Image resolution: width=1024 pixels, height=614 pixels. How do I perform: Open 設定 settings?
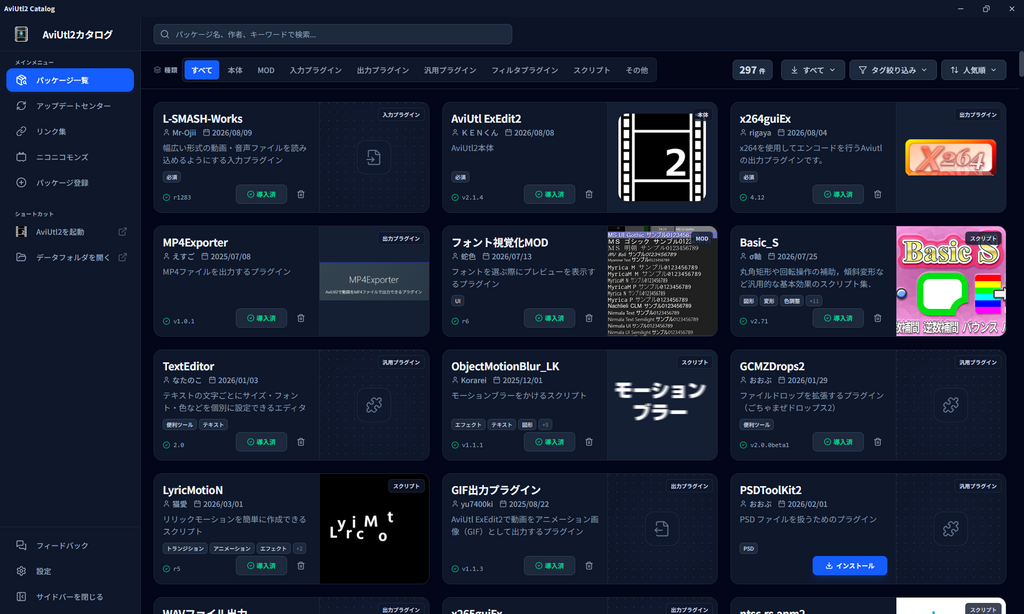coord(70,571)
